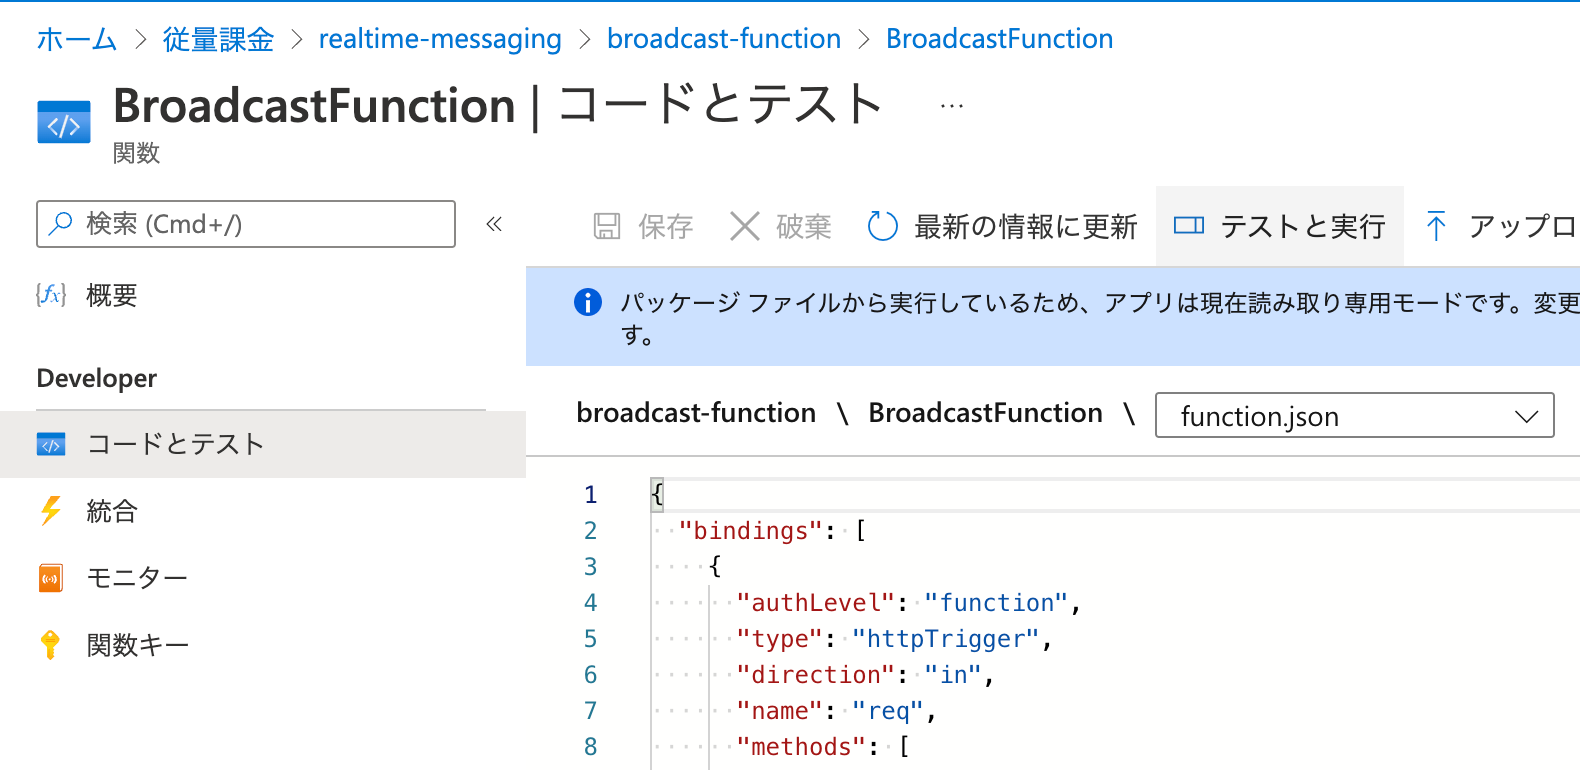Click the BroadcastFunction code icon in header
The height and width of the screenshot is (770, 1580).
(x=63, y=124)
